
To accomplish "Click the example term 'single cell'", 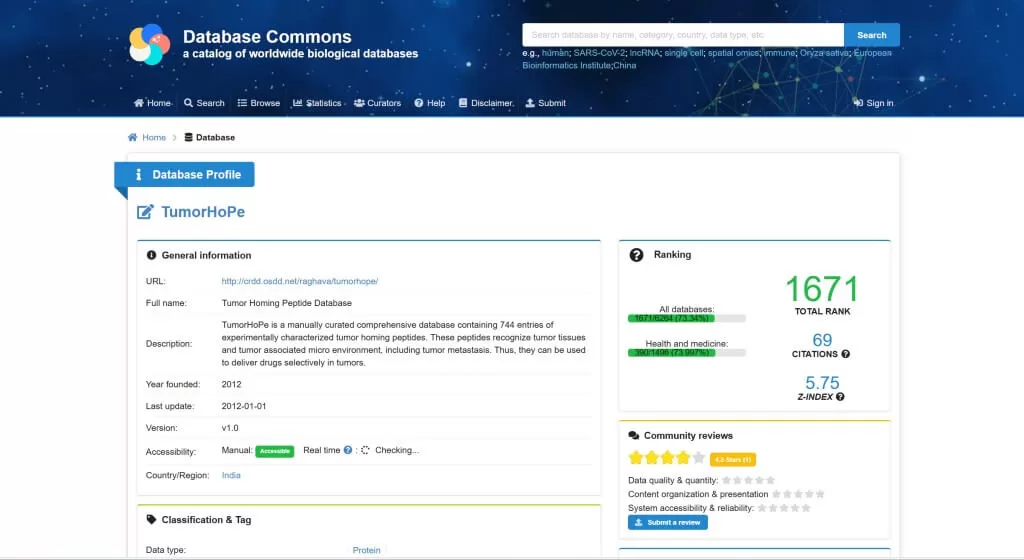I will click(x=684, y=53).
